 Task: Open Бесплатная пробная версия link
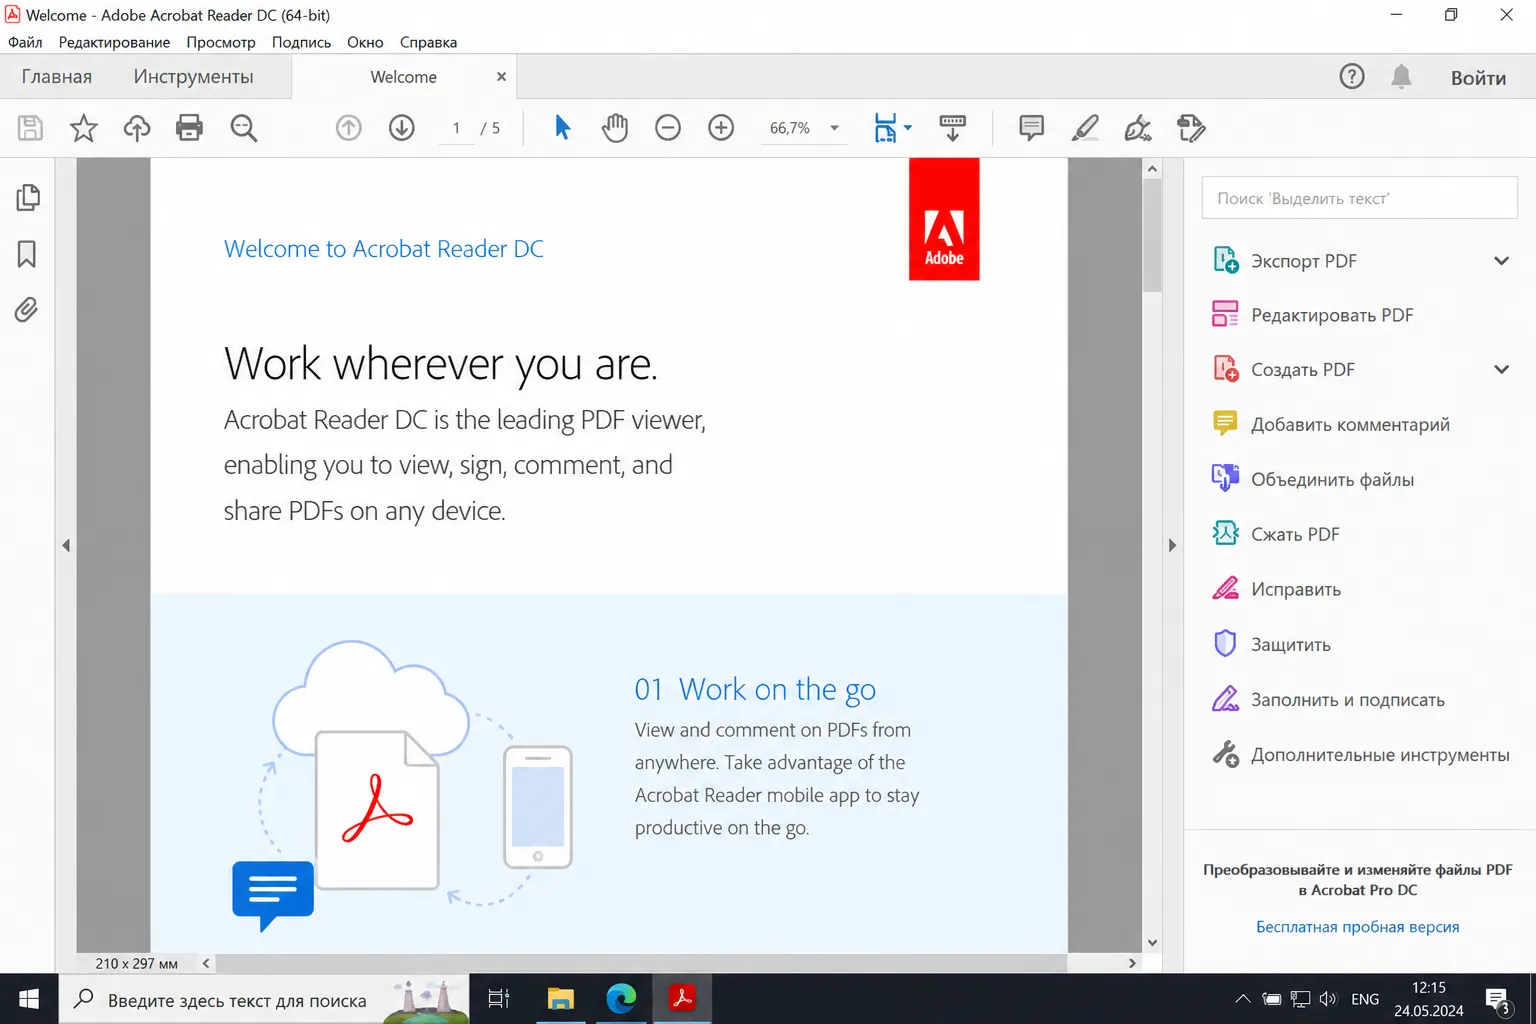tap(1357, 927)
